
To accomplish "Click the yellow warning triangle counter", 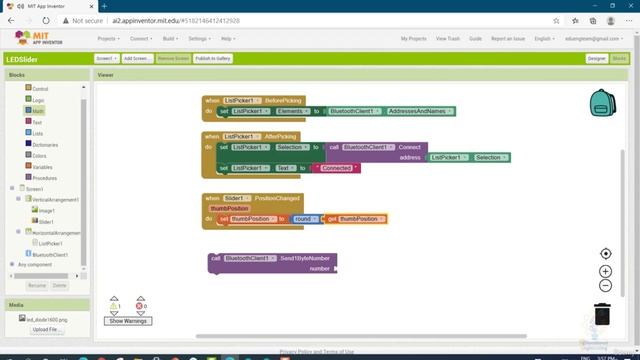I will click(114, 306).
